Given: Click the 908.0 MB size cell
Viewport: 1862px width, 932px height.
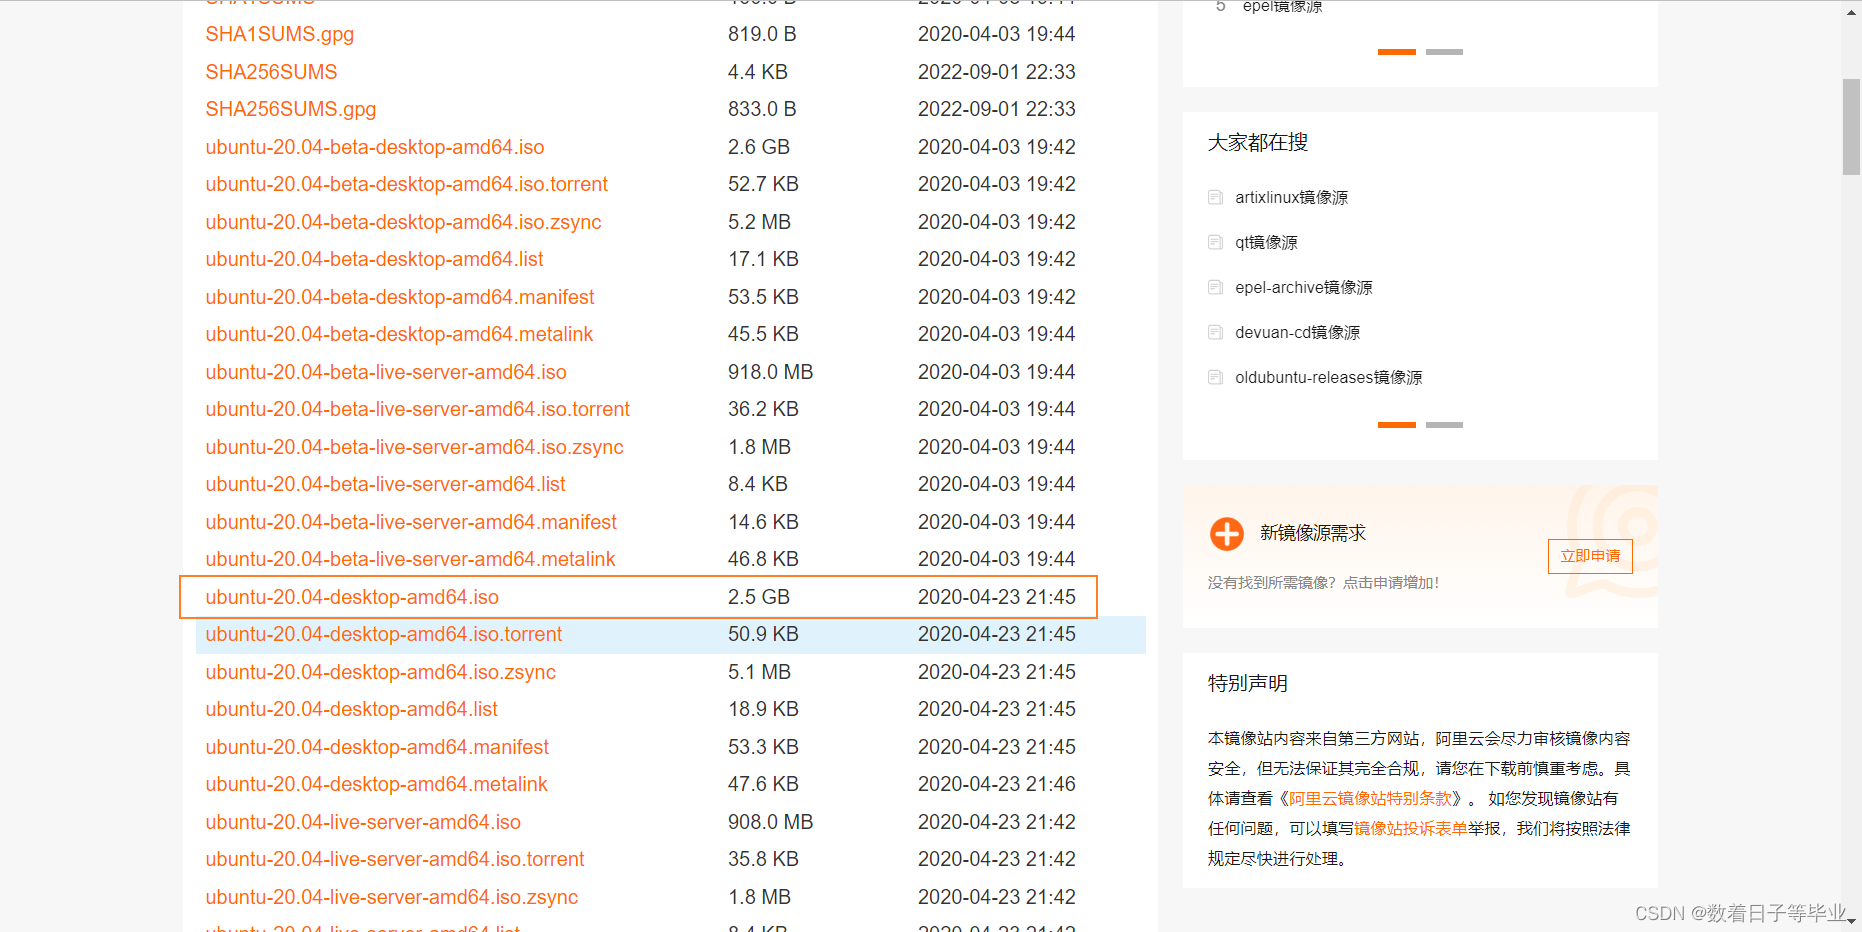Looking at the screenshot, I should [770, 822].
